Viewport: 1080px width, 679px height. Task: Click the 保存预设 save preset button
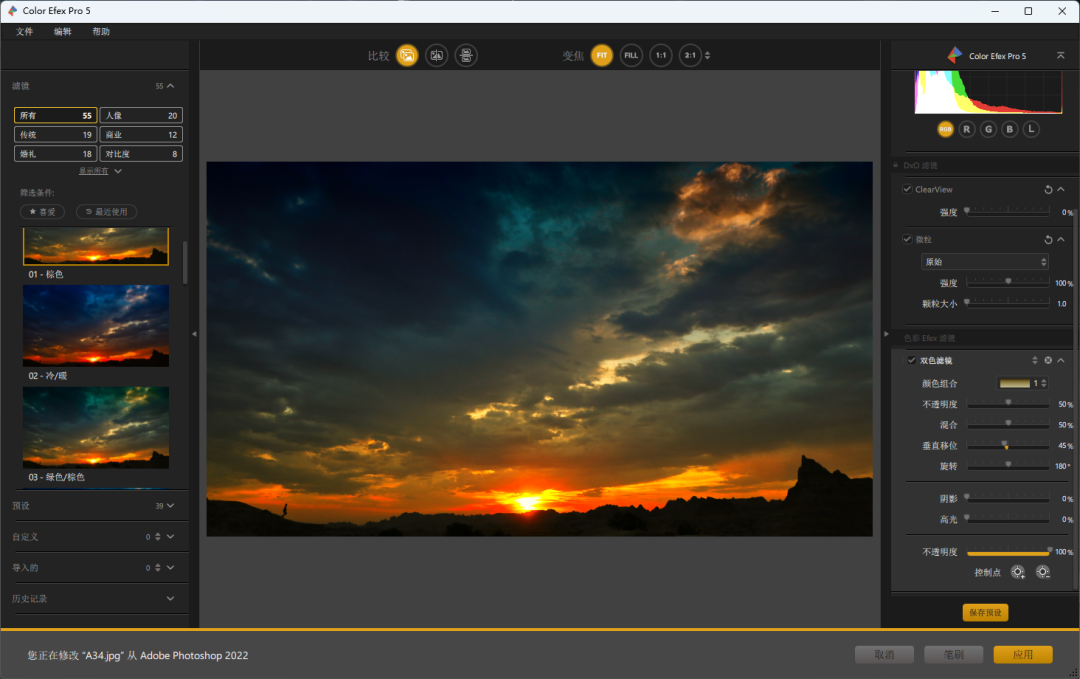tap(985, 613)
